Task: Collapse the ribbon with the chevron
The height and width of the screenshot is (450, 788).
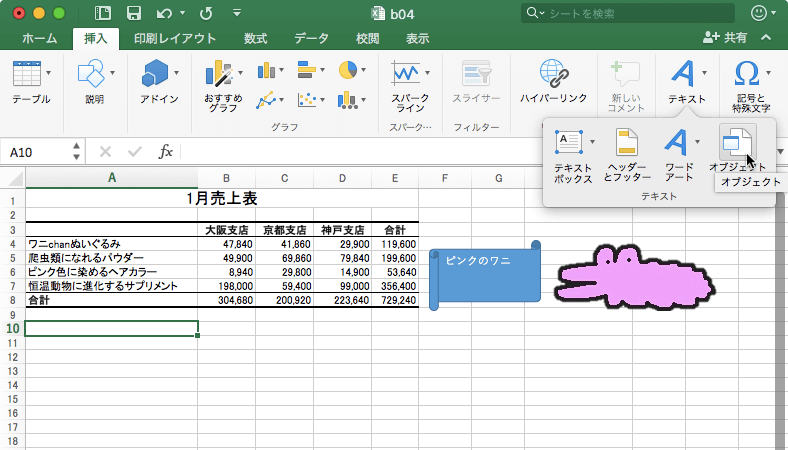Action: [x=766, y=37]
